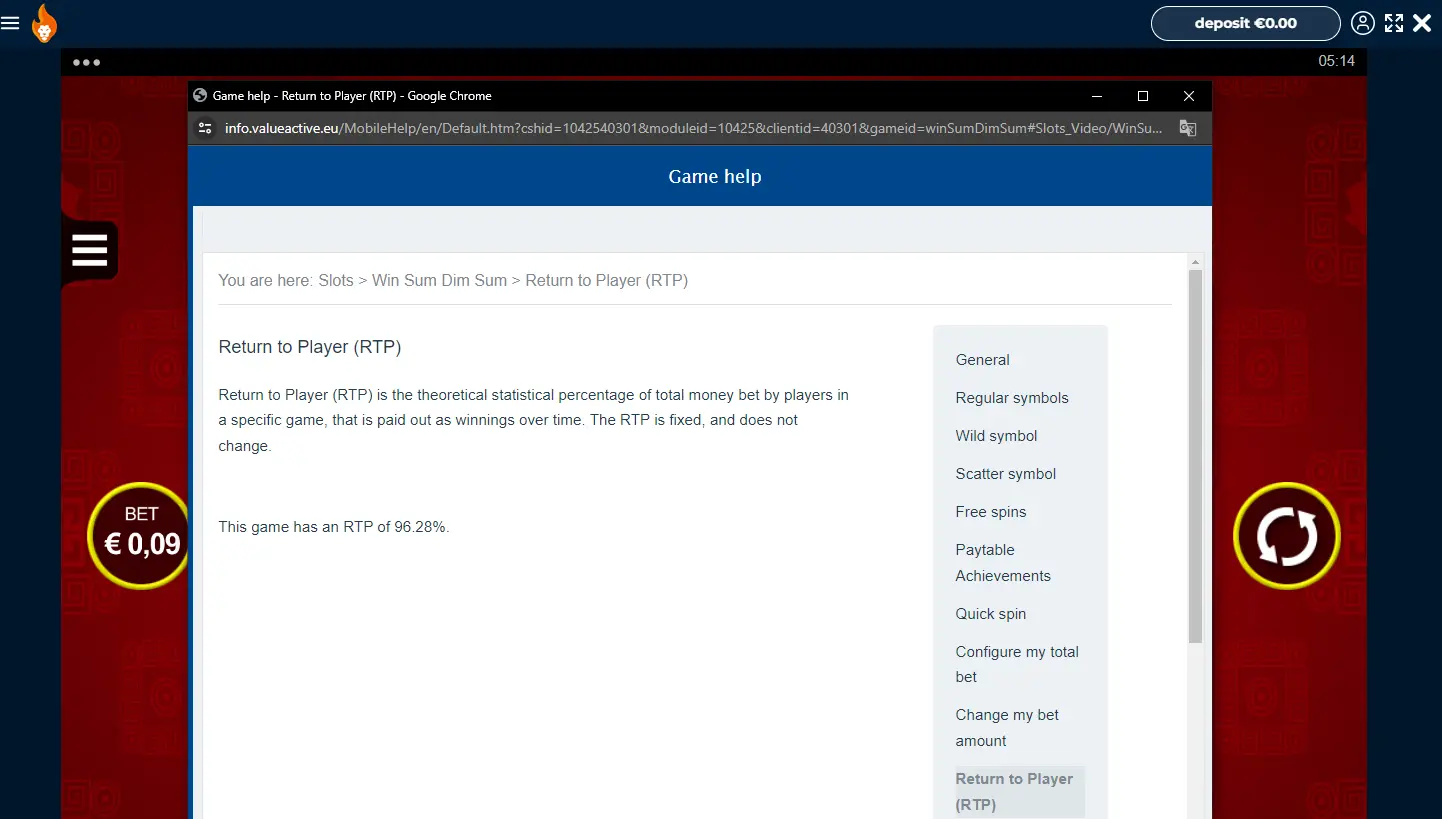
Task: Open the Wild symbol help topic
Action: click(996, 436)
